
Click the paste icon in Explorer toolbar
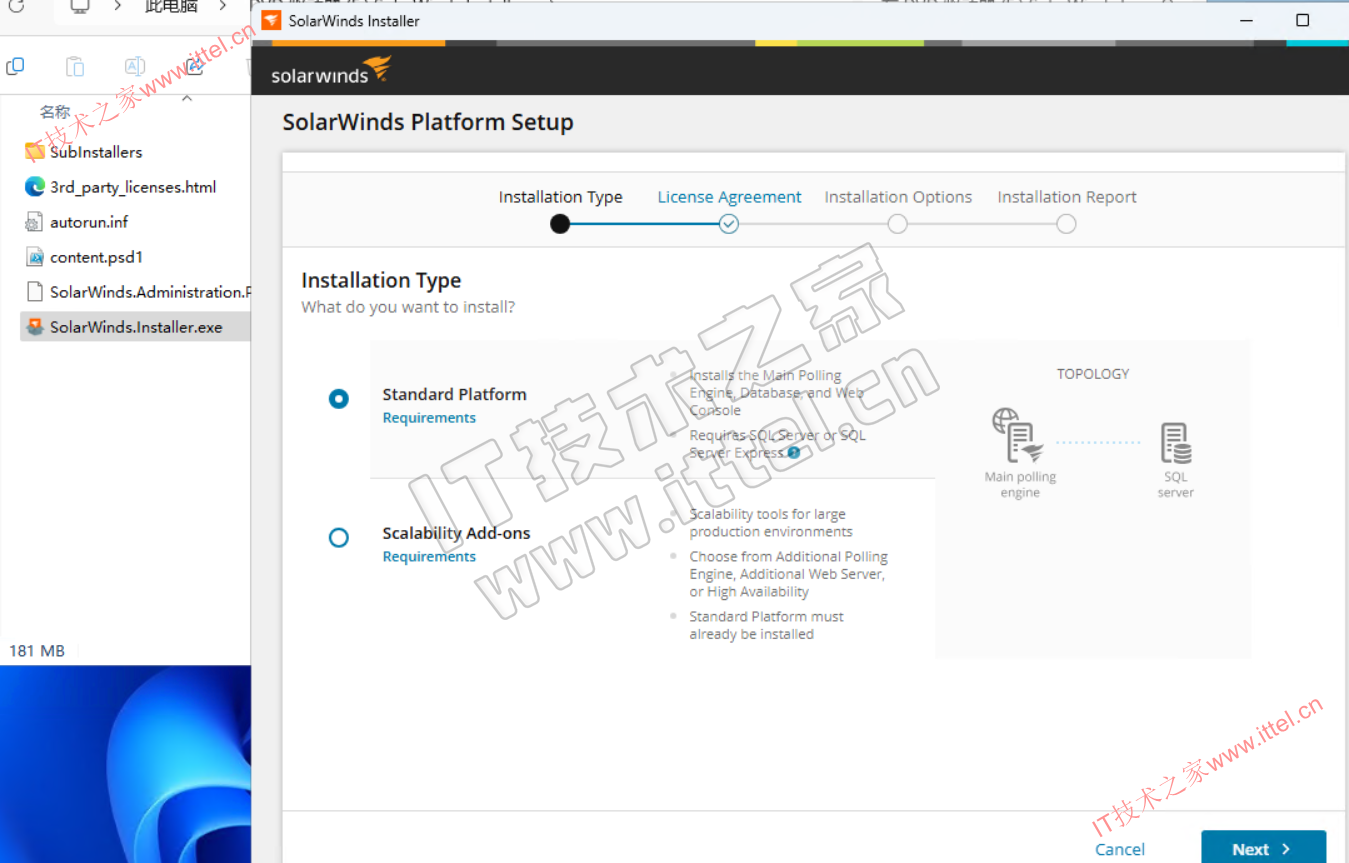point(75,67)
